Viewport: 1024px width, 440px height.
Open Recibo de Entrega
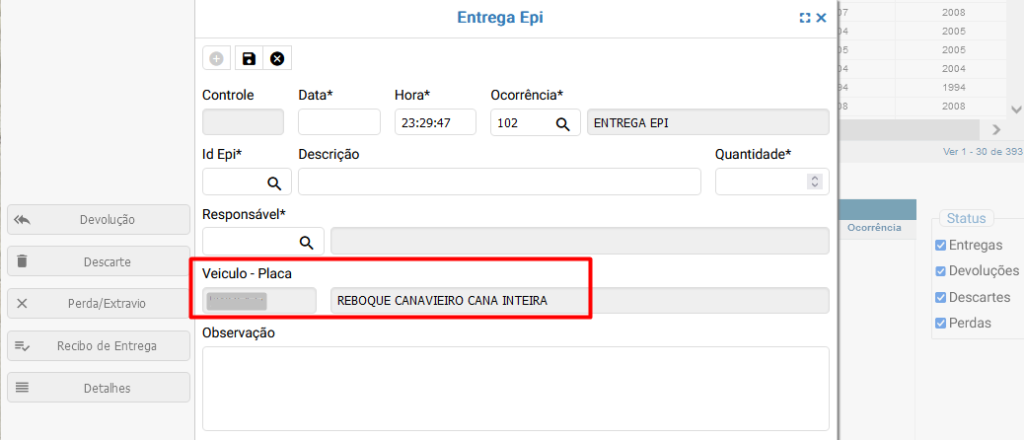[x=98, y=346]
